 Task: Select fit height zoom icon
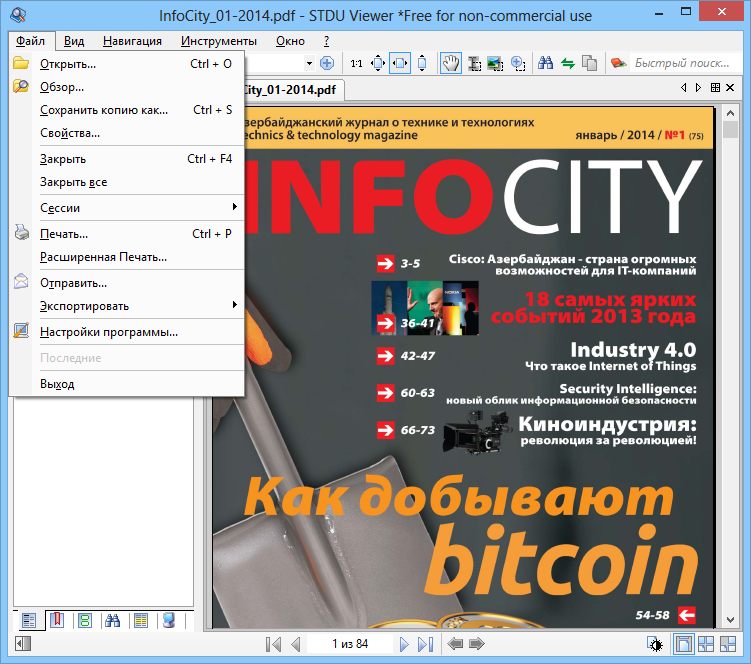pos(422,63)
